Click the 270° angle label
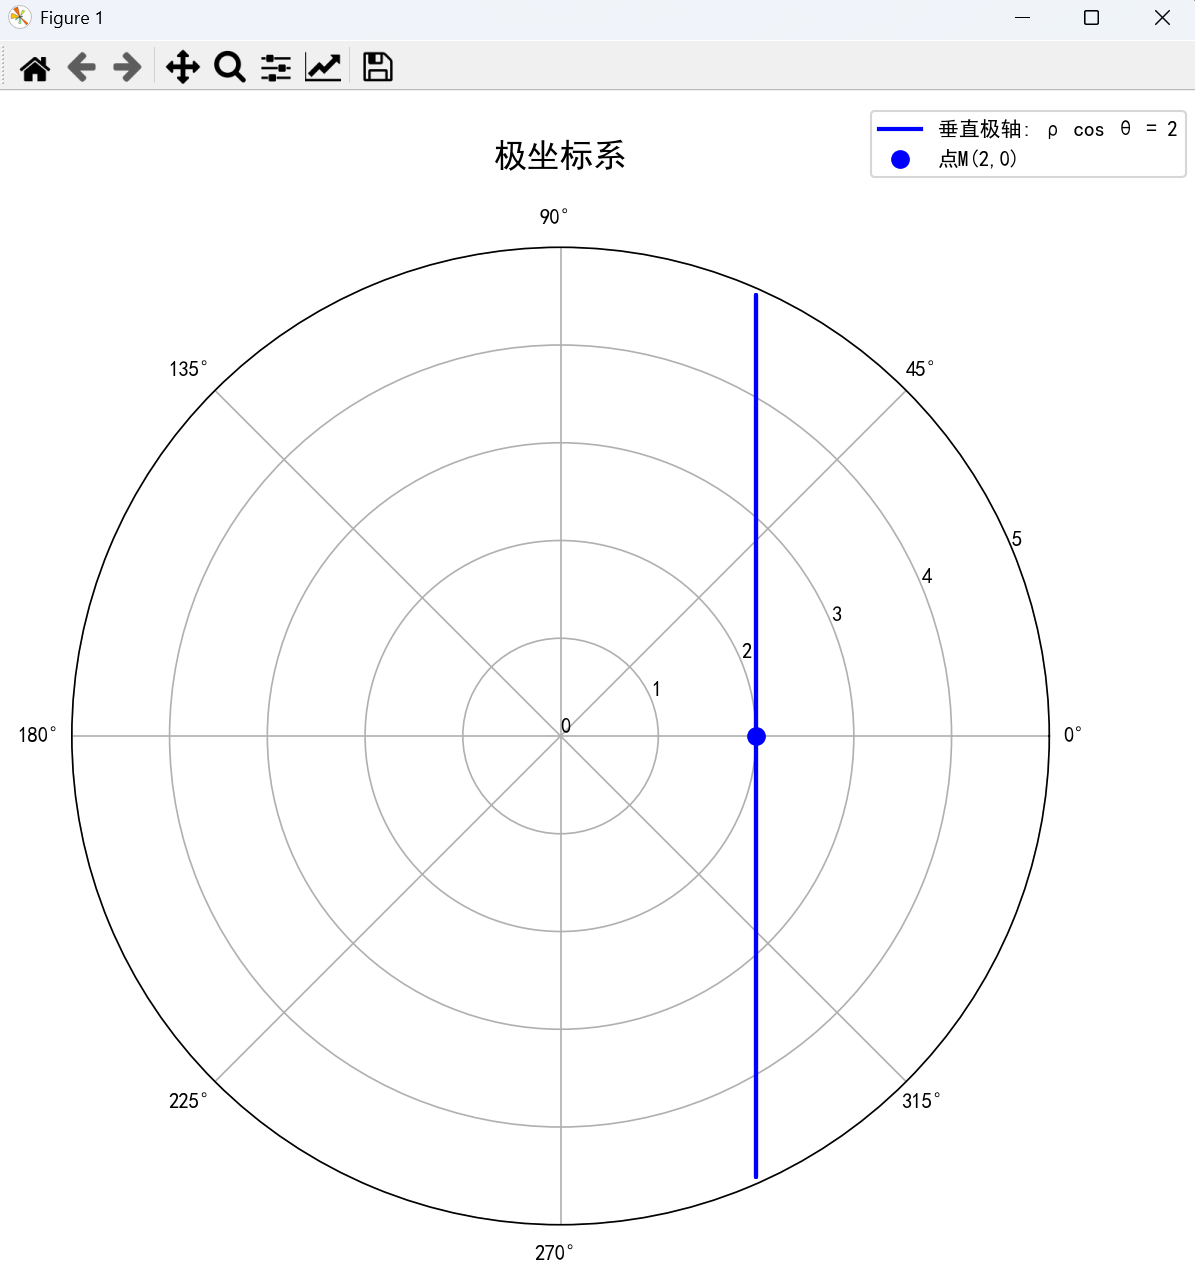Screen dimensions: 1195x1286 click(555, 1253)
